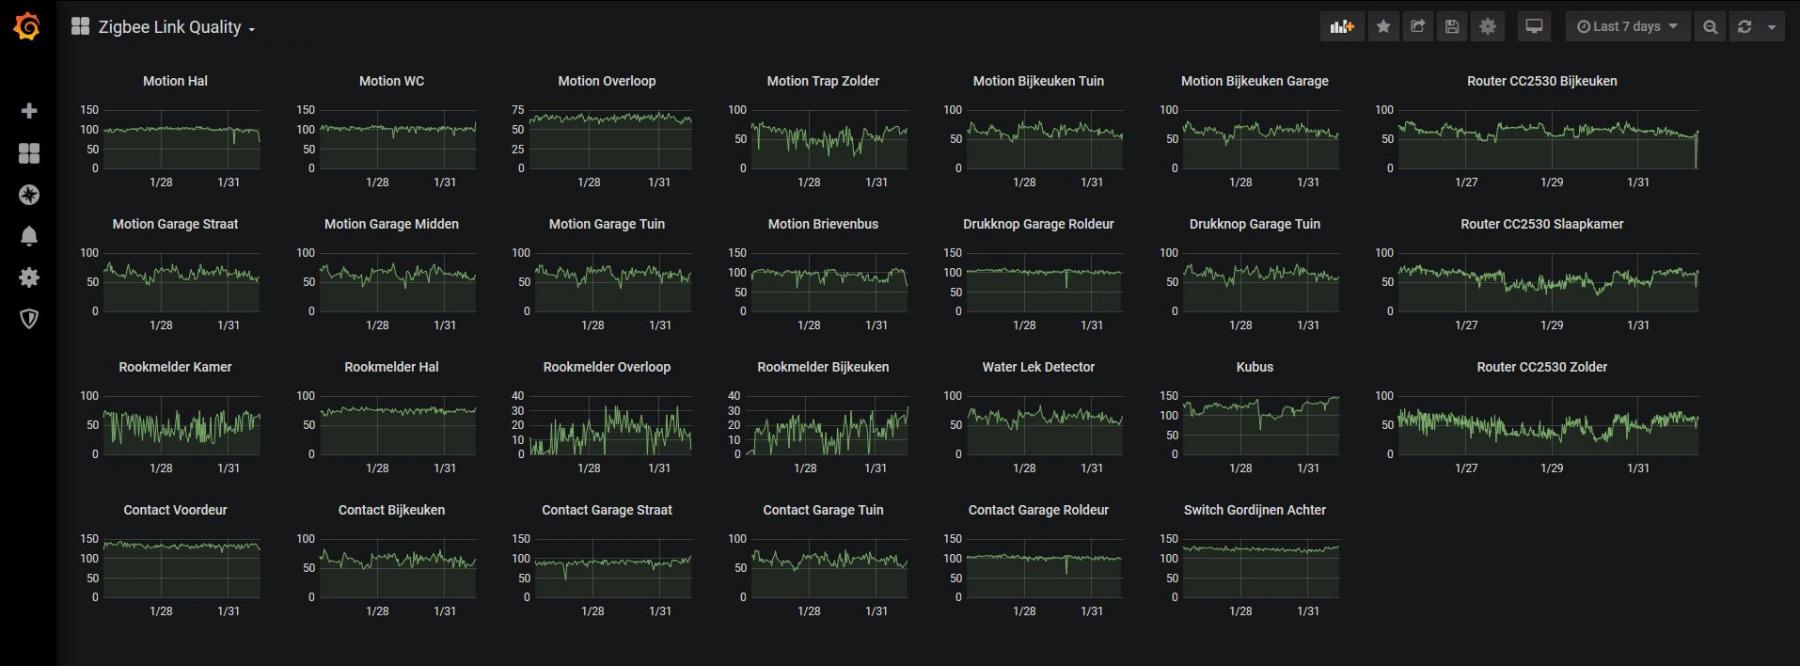Open the Create plus menu in sidebar

29,111
